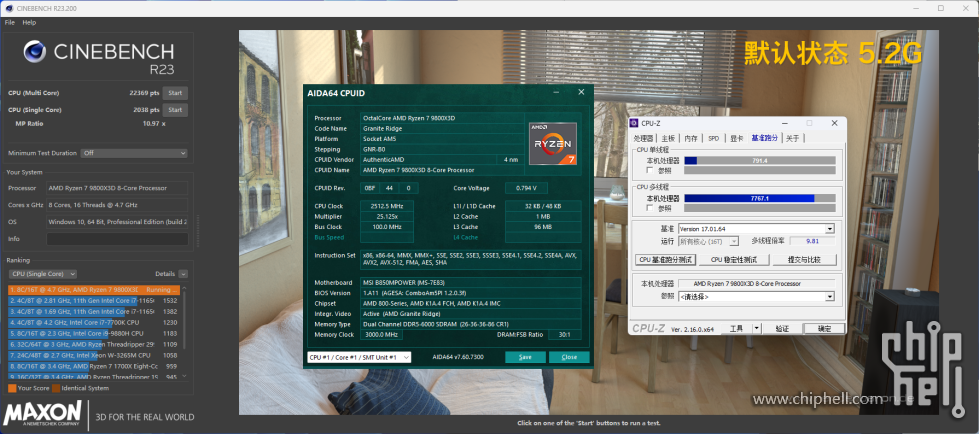Viewport: 979px width, 434px height.
Task: Click the Processor field in Your System
Action: [117, 188]
